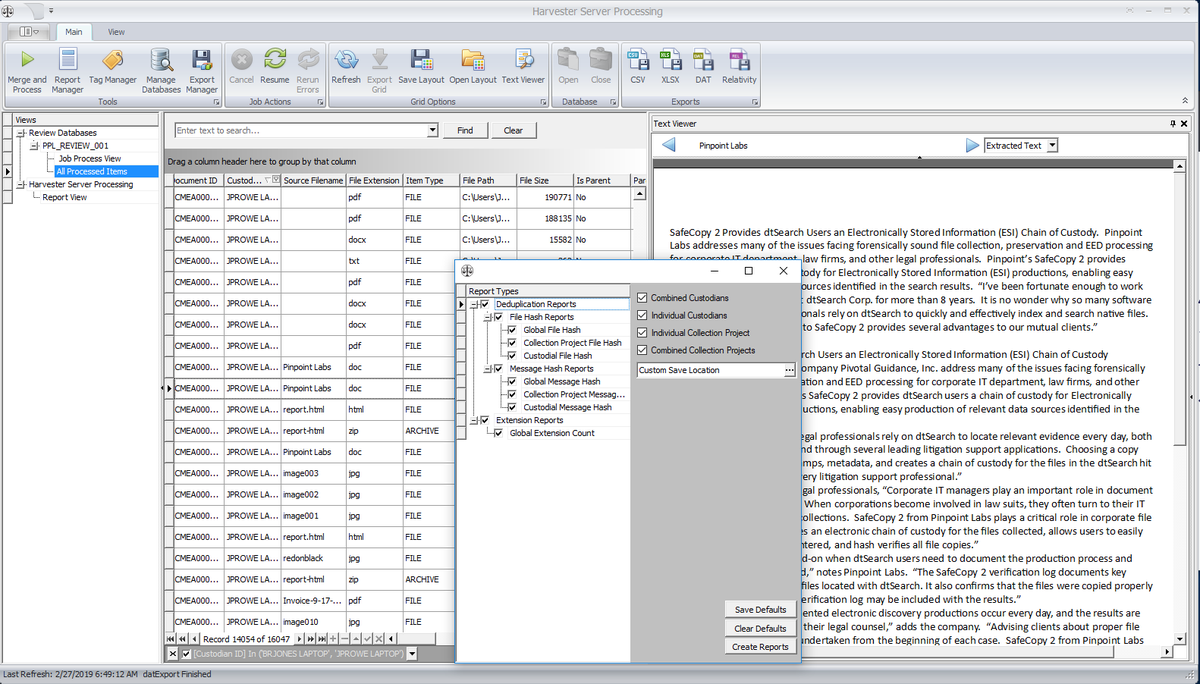Viewport: 1200px width, 684px height.
Task: Click Clear Defaults in the report dialog
Action: [x=760, y=628]
